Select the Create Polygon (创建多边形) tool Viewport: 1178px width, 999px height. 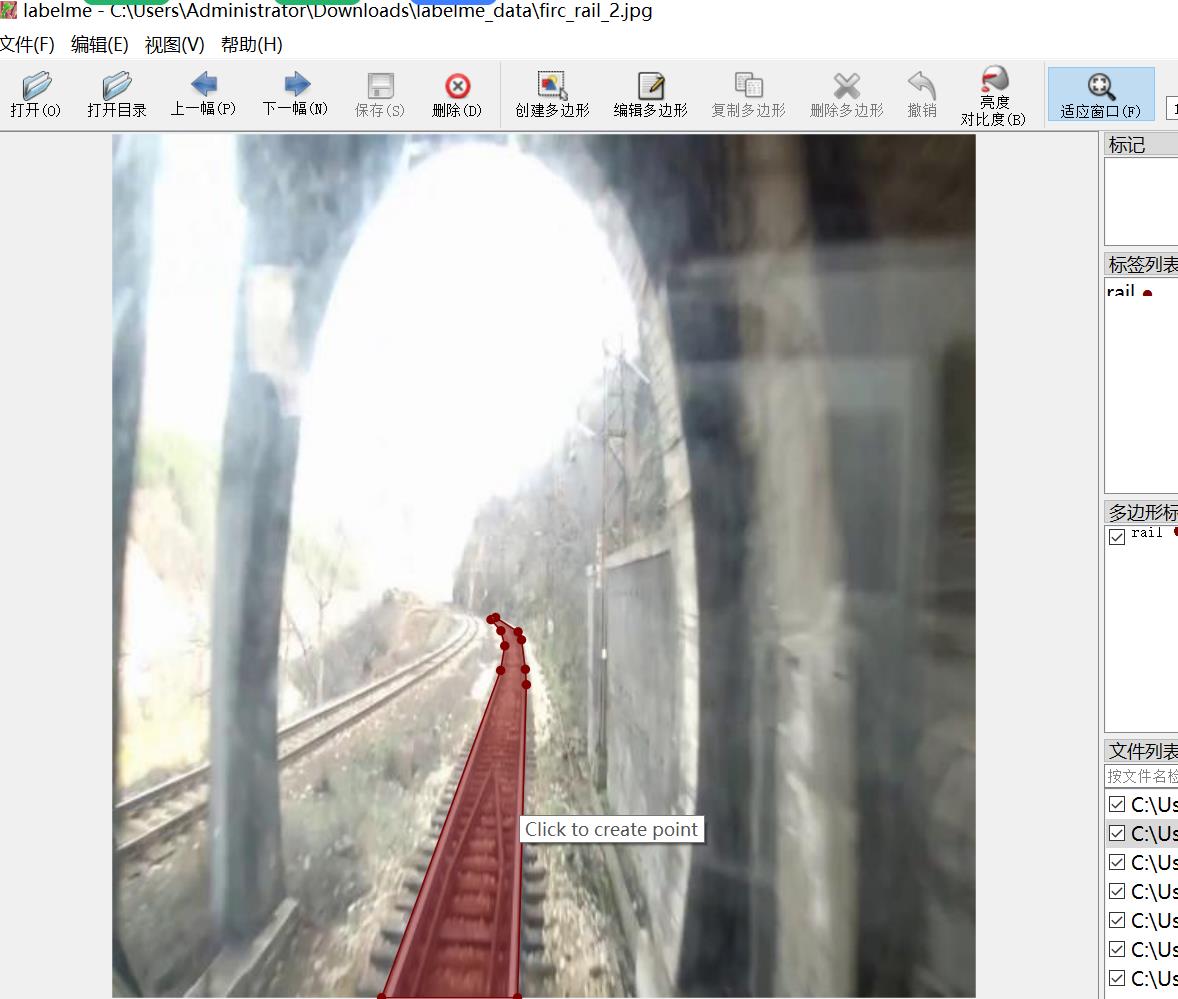552,95
